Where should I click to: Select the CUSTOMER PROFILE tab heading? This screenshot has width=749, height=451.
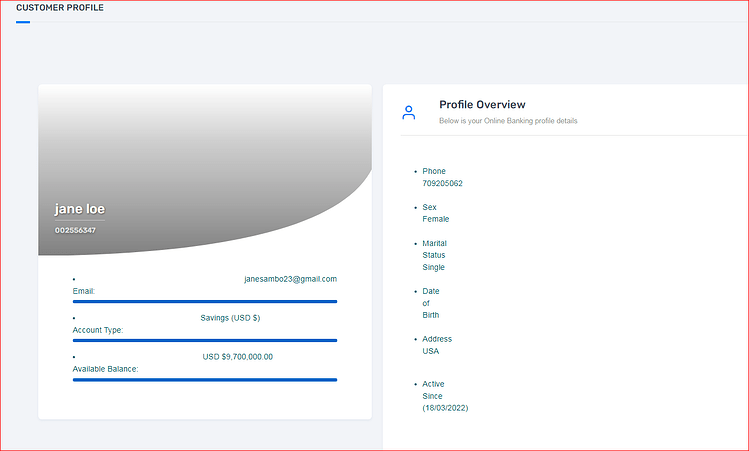[60, 8]
